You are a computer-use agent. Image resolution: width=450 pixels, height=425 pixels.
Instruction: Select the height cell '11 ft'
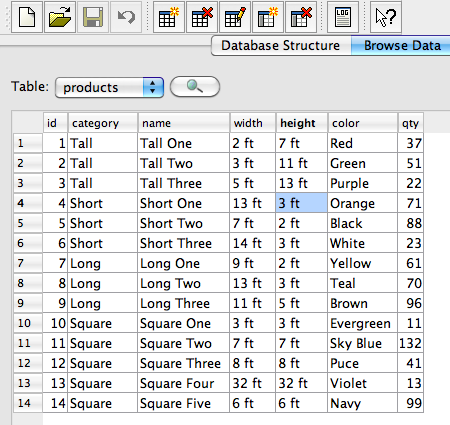coord(302,163)
